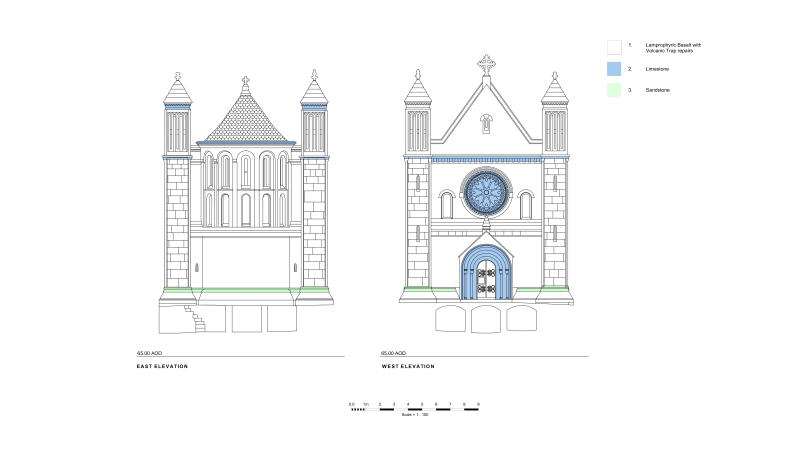This screenshot has width=800, height=474.
Task: Select the 'Limestone' legend label
Action: coord(657,69)
